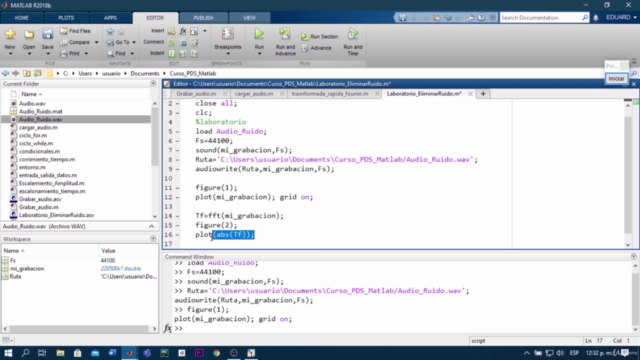Screen dimensions: 640x360
Task: Add a new editor tab with plus
Action: coord(483,94)
